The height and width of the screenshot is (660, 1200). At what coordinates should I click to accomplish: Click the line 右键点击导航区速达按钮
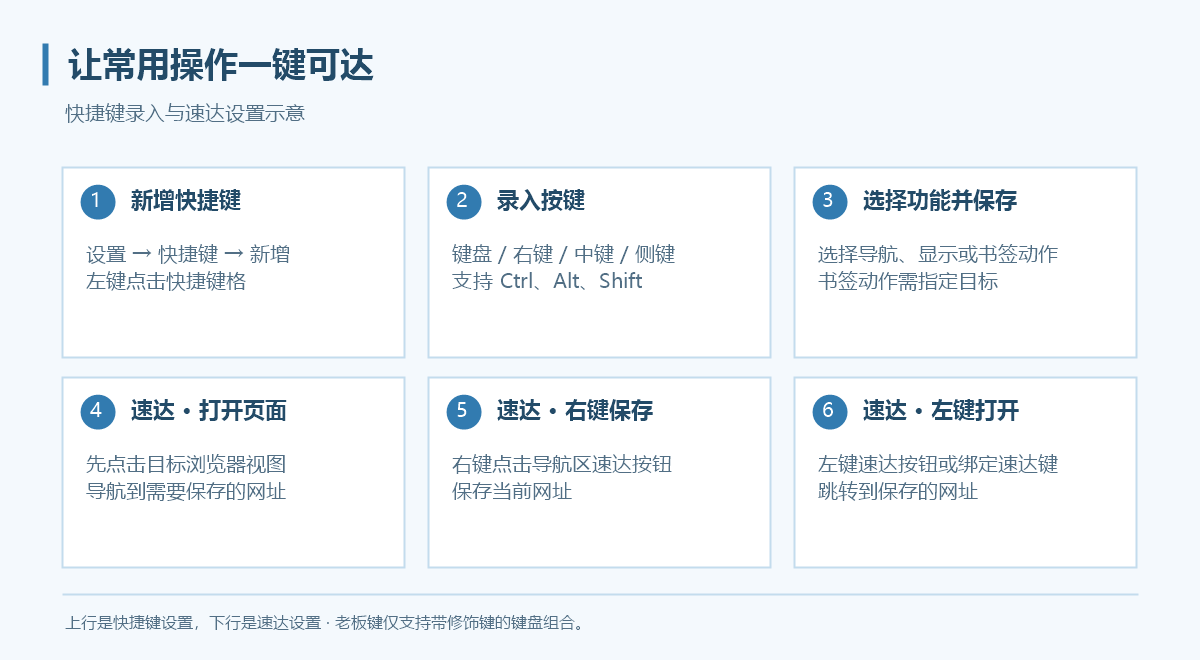(562, 465)
